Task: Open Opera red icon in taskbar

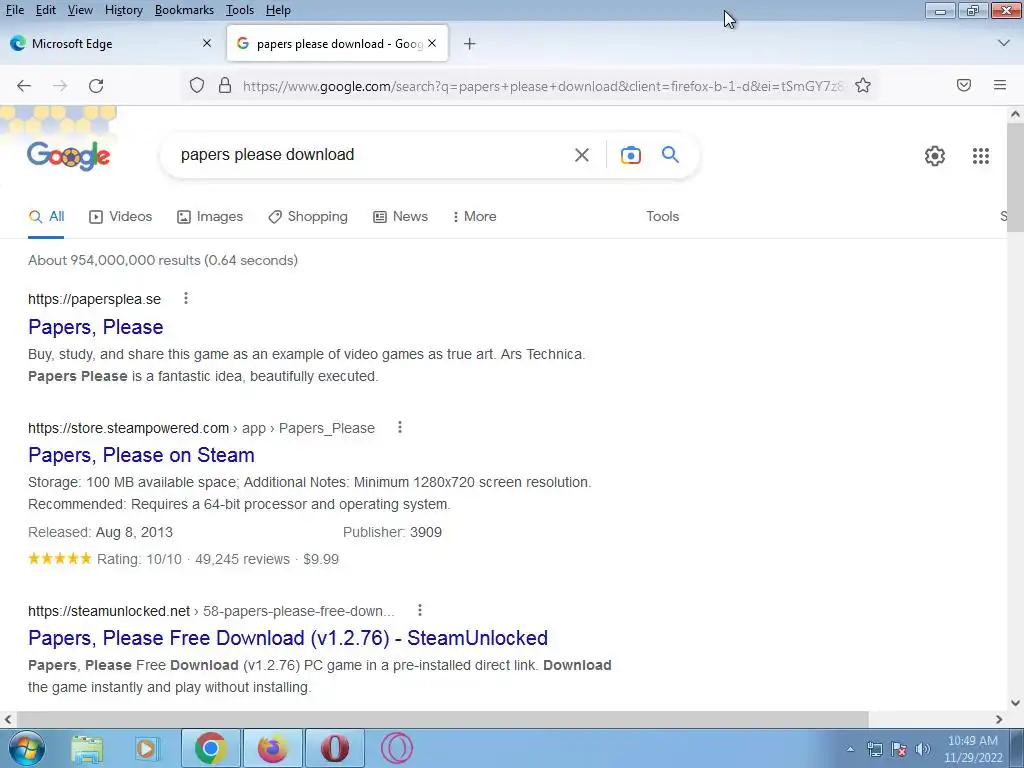Action: pos(334,748)
